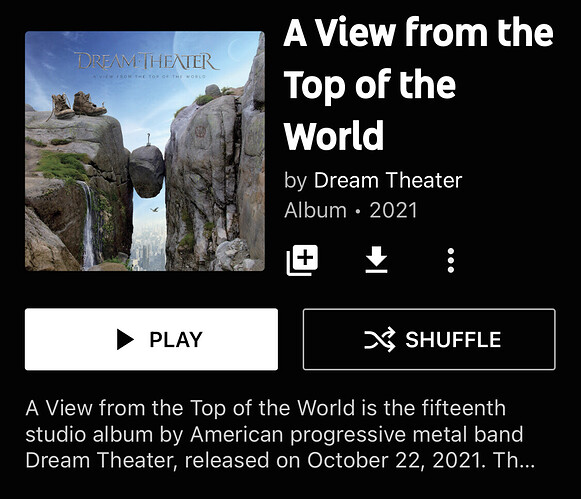Click the word 'by' before the artist name
Screen dimensions: 581x499
(295, 181)
